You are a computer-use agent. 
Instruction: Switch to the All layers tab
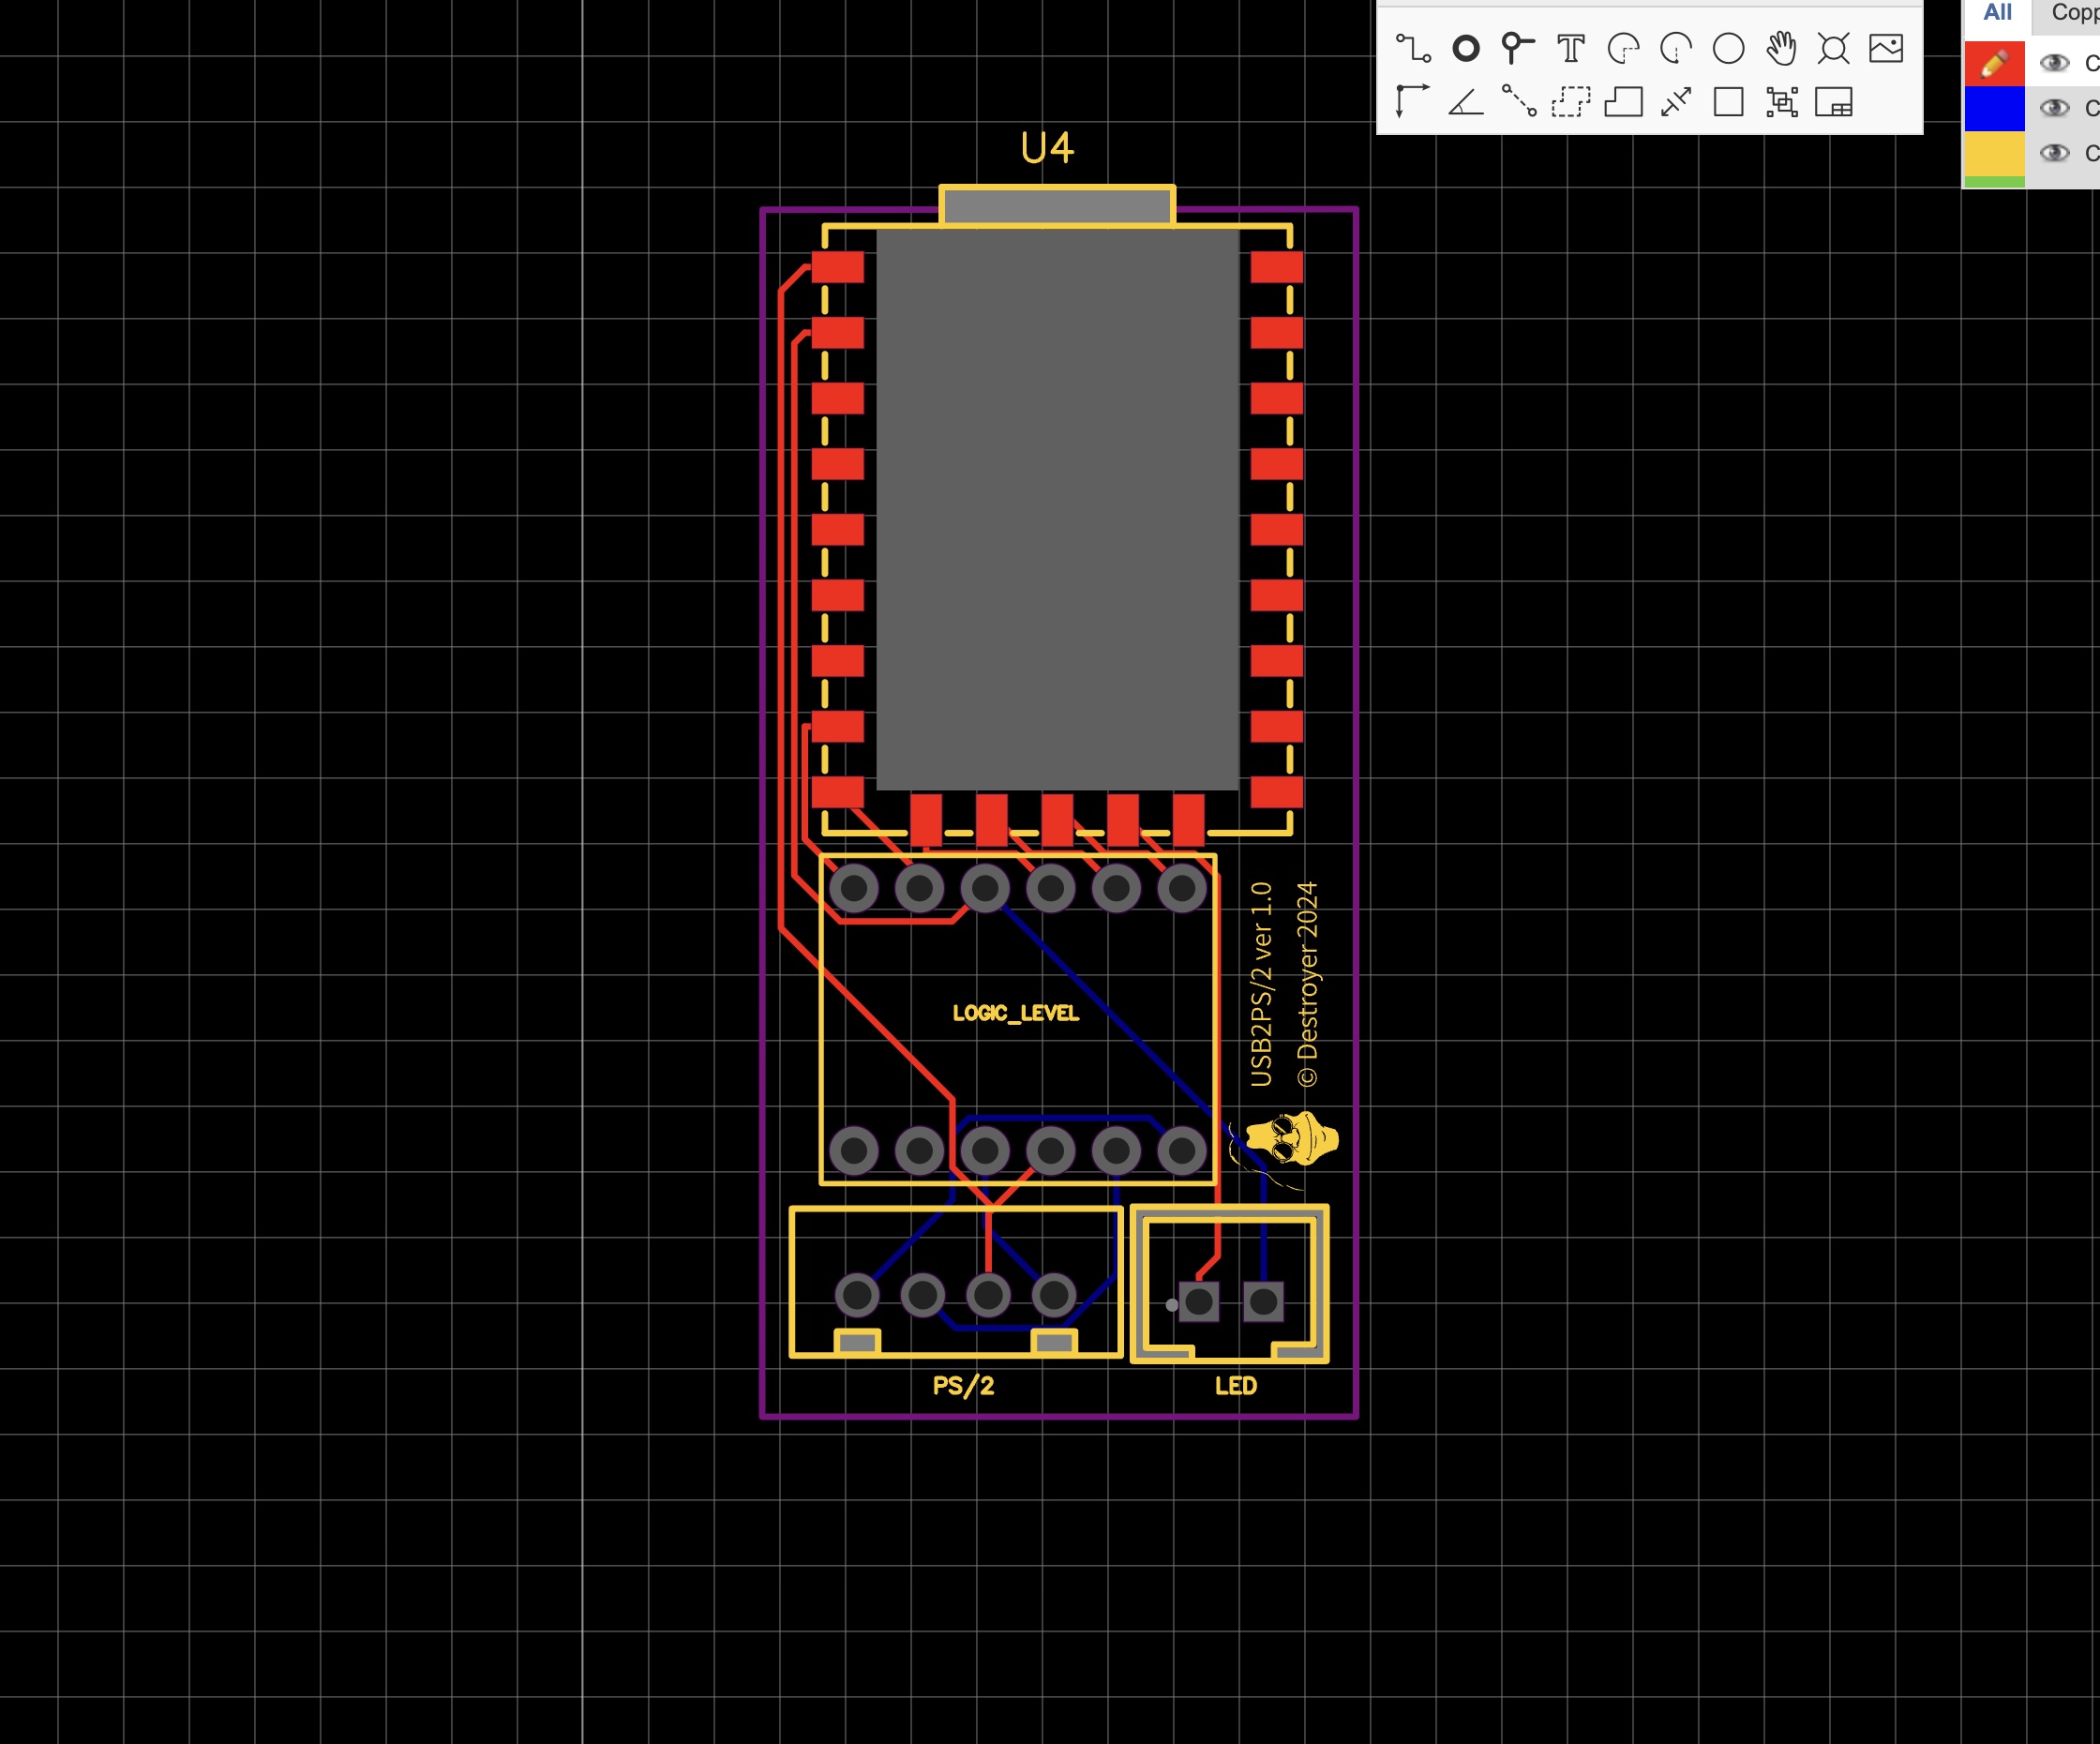coord(1997,13)
